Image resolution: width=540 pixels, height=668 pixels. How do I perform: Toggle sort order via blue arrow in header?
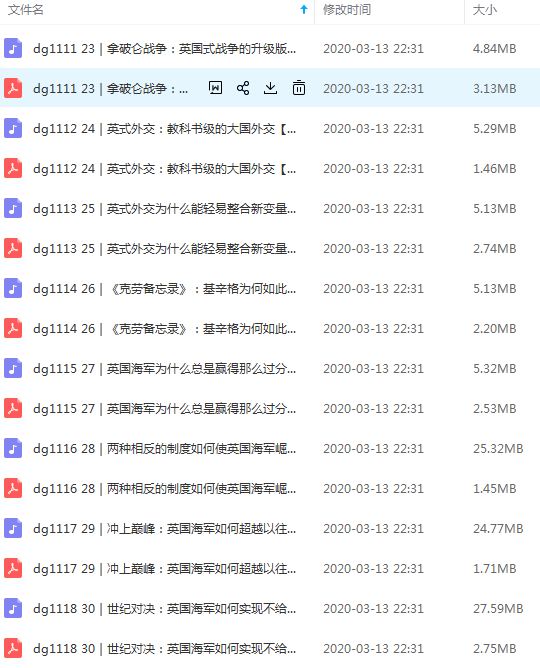click(x=304, y=9)
